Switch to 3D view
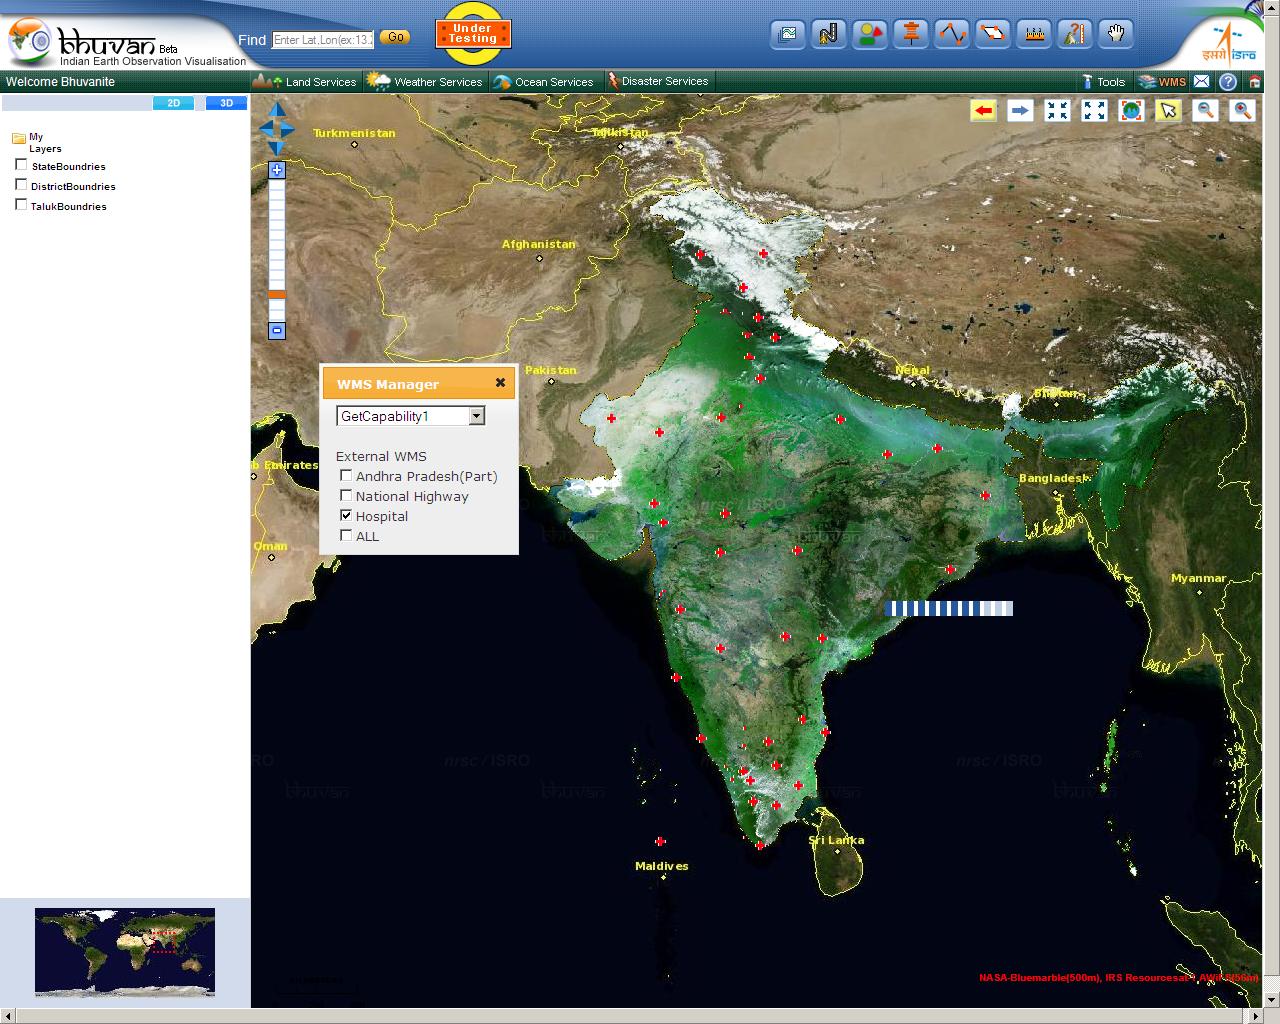The width and height of the screenshot is (1280, 1024). click(226, 103)
